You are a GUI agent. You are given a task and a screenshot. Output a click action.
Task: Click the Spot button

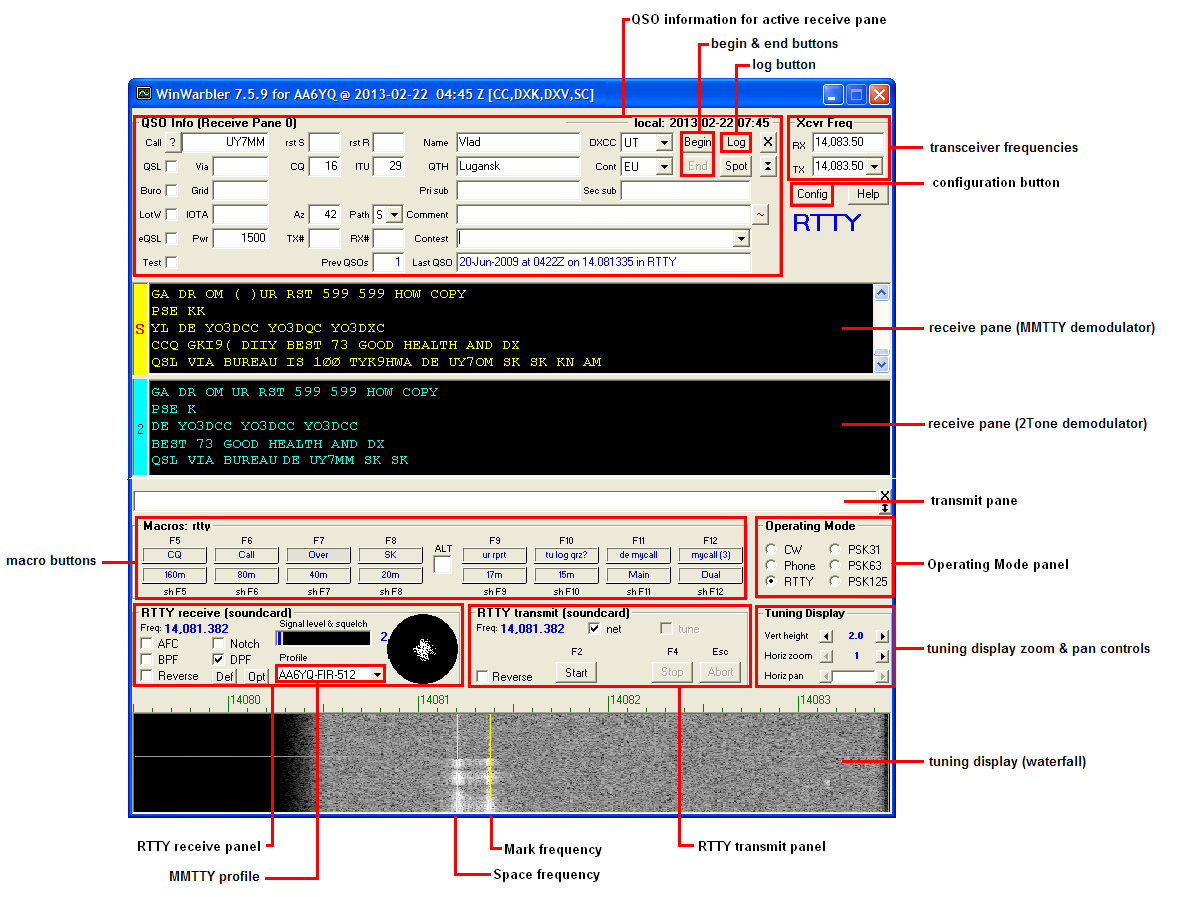[x=736, y=166]
